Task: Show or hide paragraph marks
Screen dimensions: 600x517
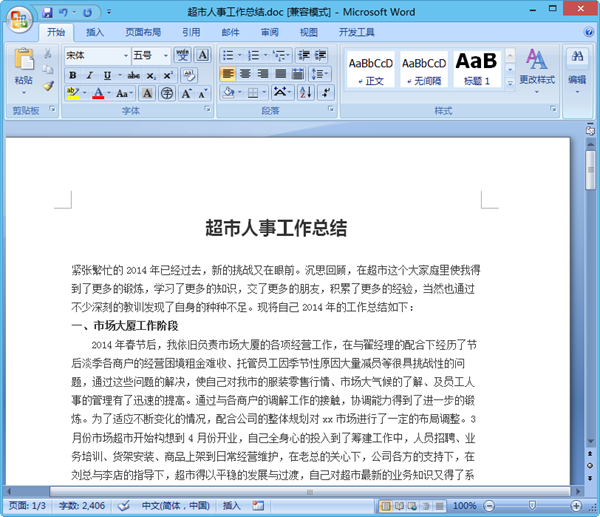Action: [326, 92]
